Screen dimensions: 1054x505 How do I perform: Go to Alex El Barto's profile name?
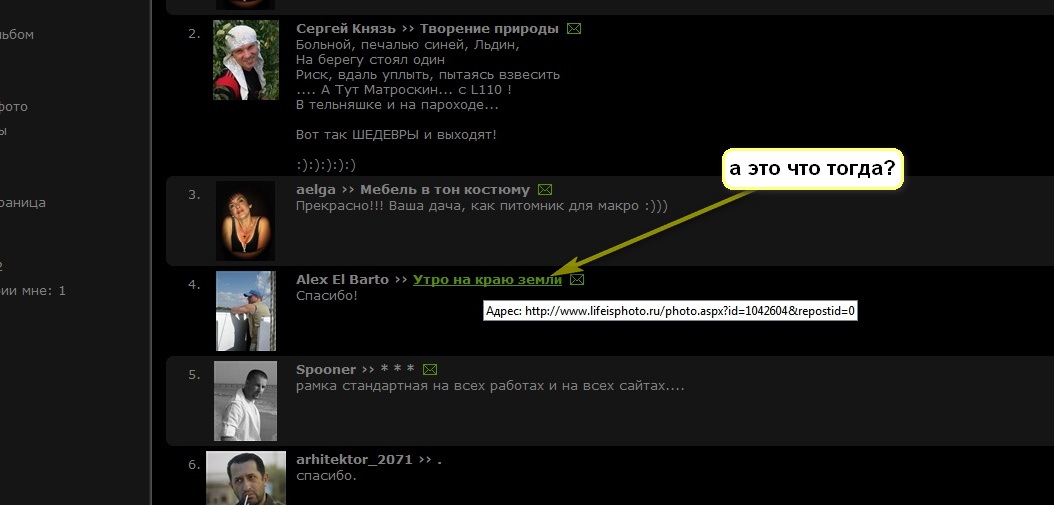pyautogui.click(x=342, y=280)
